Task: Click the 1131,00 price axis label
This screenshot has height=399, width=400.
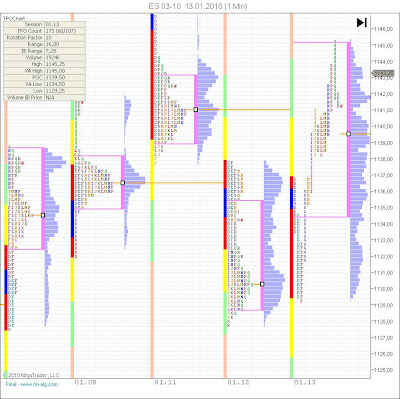Action: tap(383, 273)
